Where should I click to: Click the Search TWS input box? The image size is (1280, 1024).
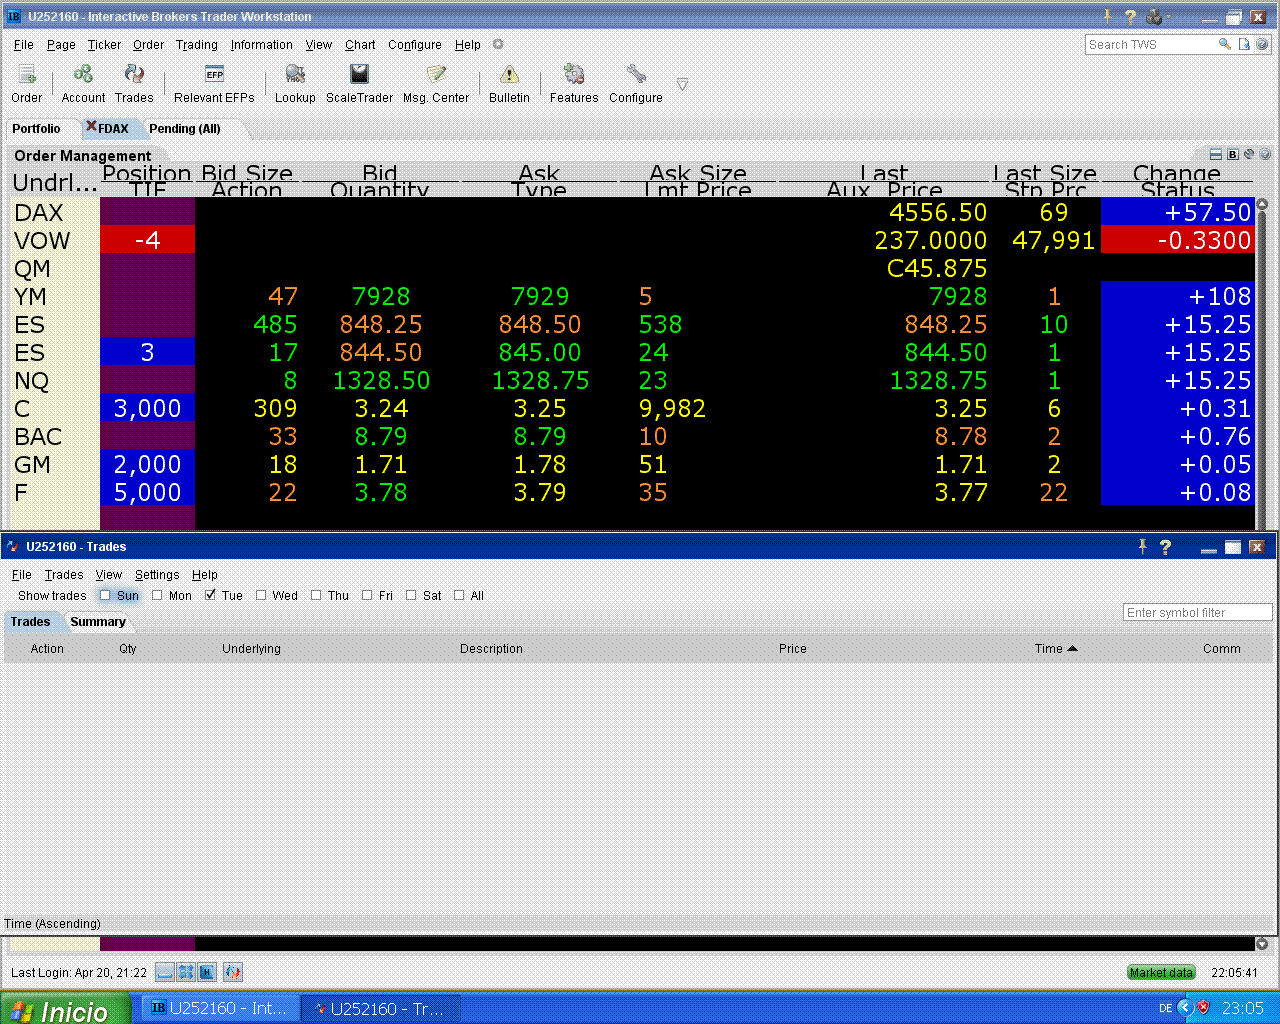coord(1150,45)
